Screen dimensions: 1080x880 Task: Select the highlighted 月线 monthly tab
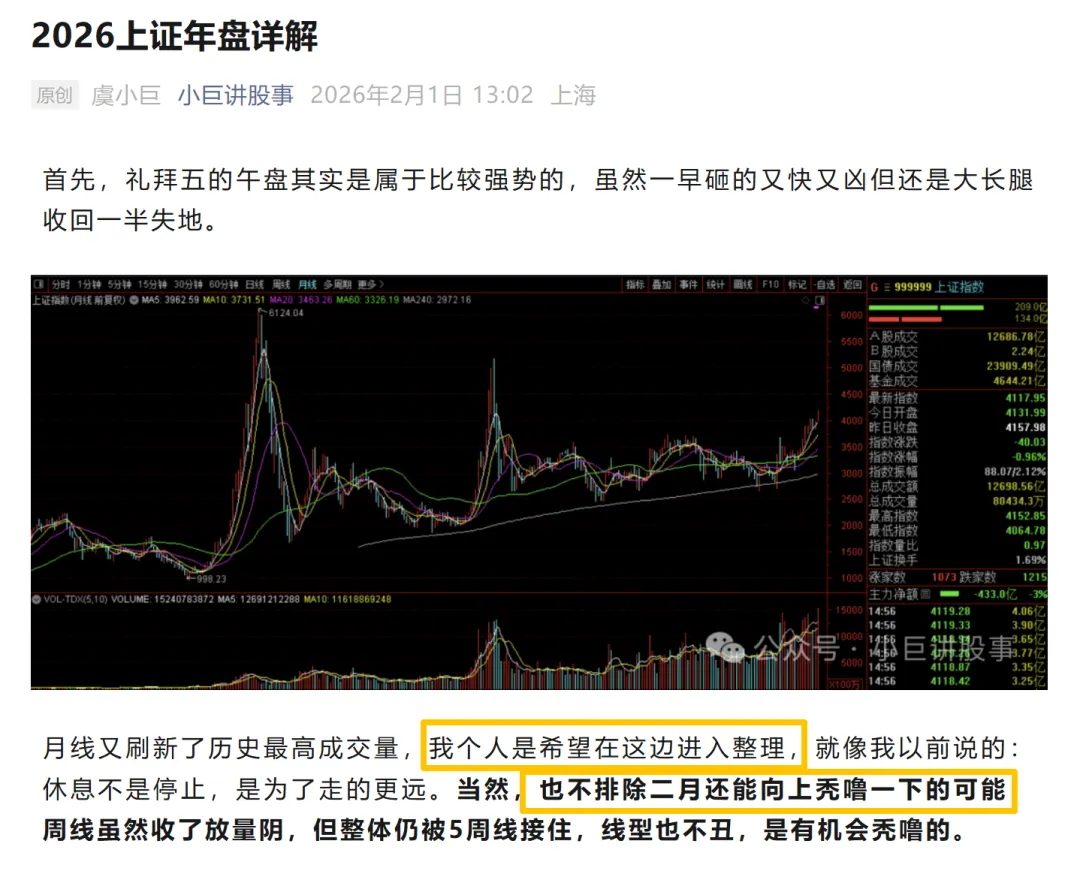pos(307,284)
